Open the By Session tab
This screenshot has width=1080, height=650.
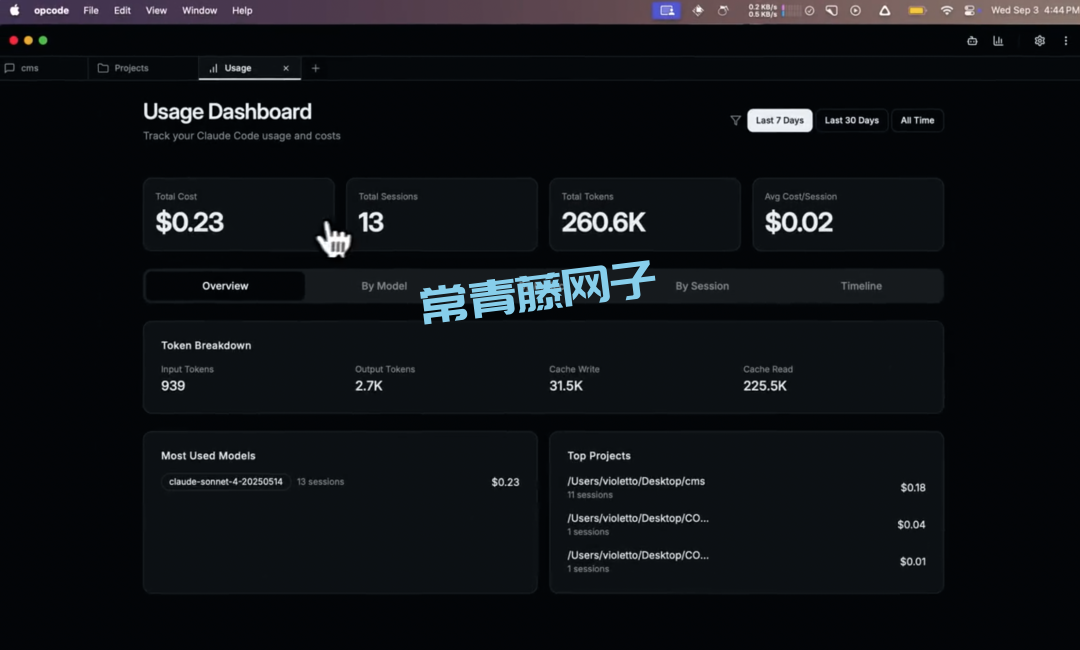pyautogui.click(x=702, y=286)
